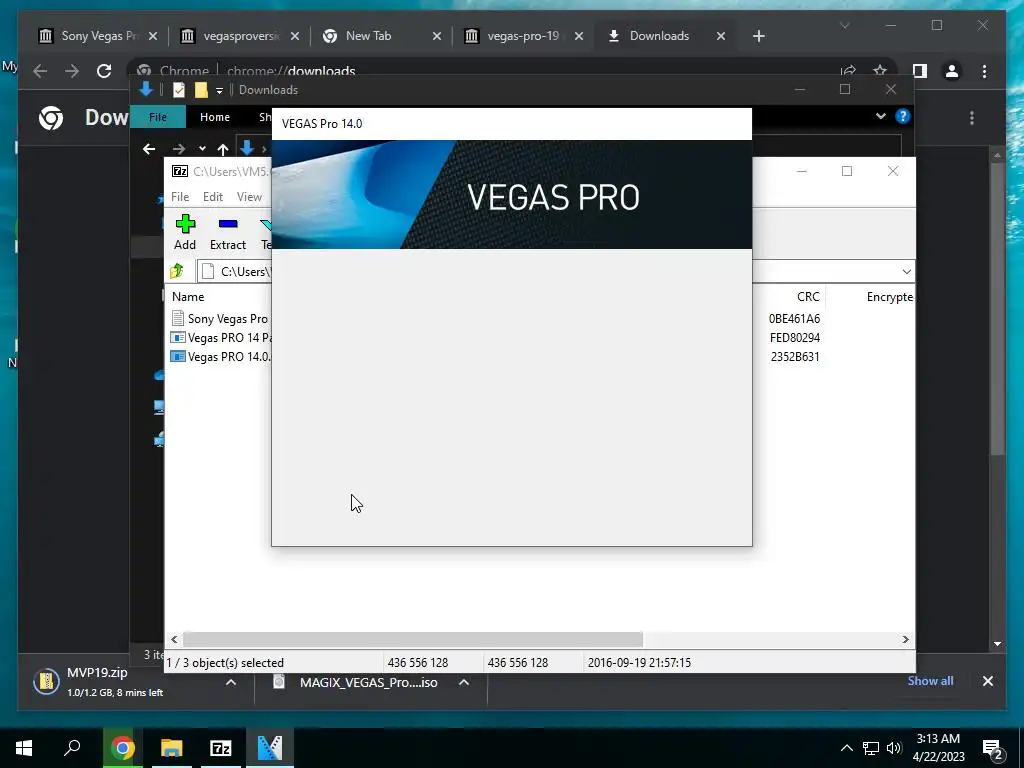
Task: Close the Chrome downloads bar
Action: click(x=987, y=681)
